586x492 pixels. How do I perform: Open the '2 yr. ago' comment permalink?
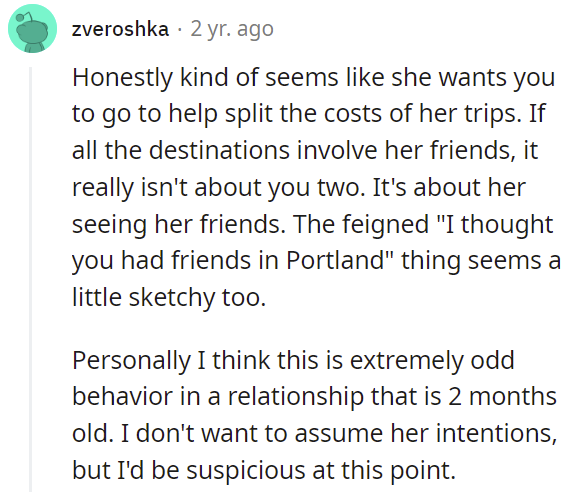point(232,29)
